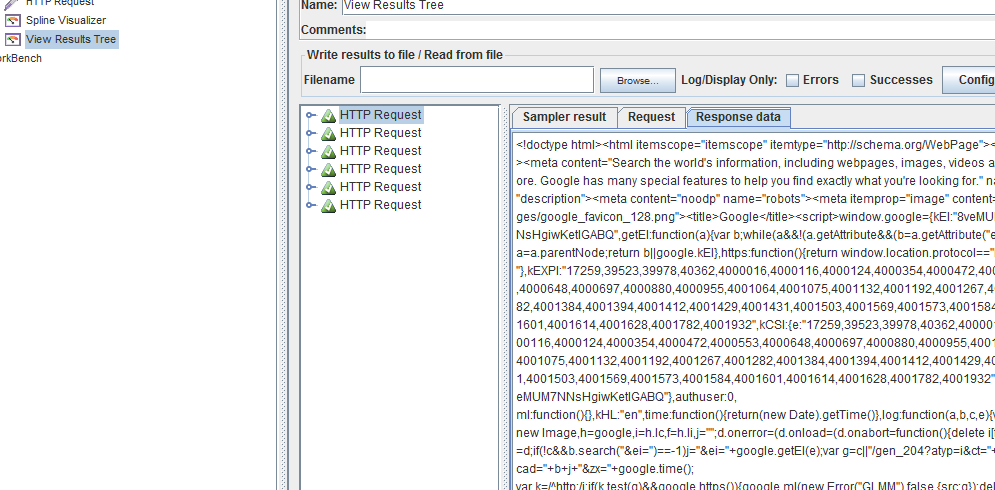Viewport: 995px width, 490px height.
Task: Expand the second HTTP Request result node
Action: click(x=310, y=133)
